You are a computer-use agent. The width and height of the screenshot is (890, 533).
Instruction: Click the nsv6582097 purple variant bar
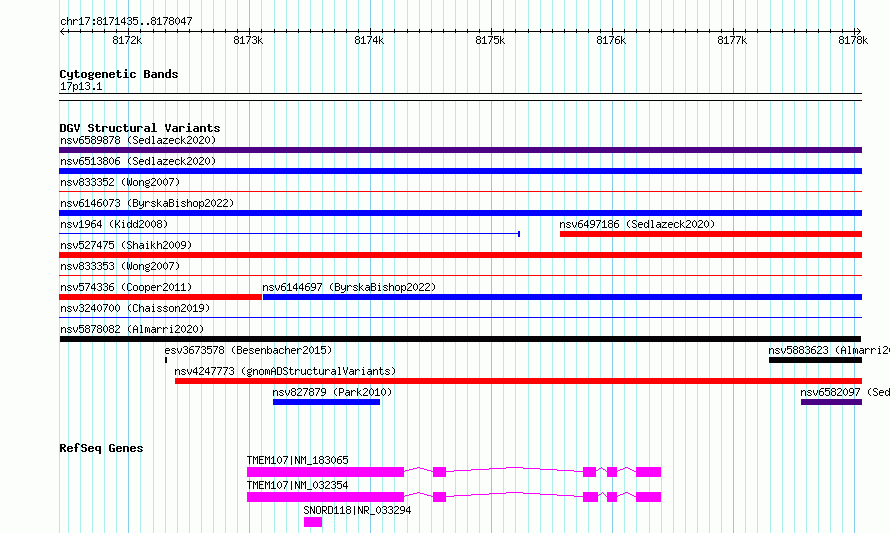[x=832, y=402]
